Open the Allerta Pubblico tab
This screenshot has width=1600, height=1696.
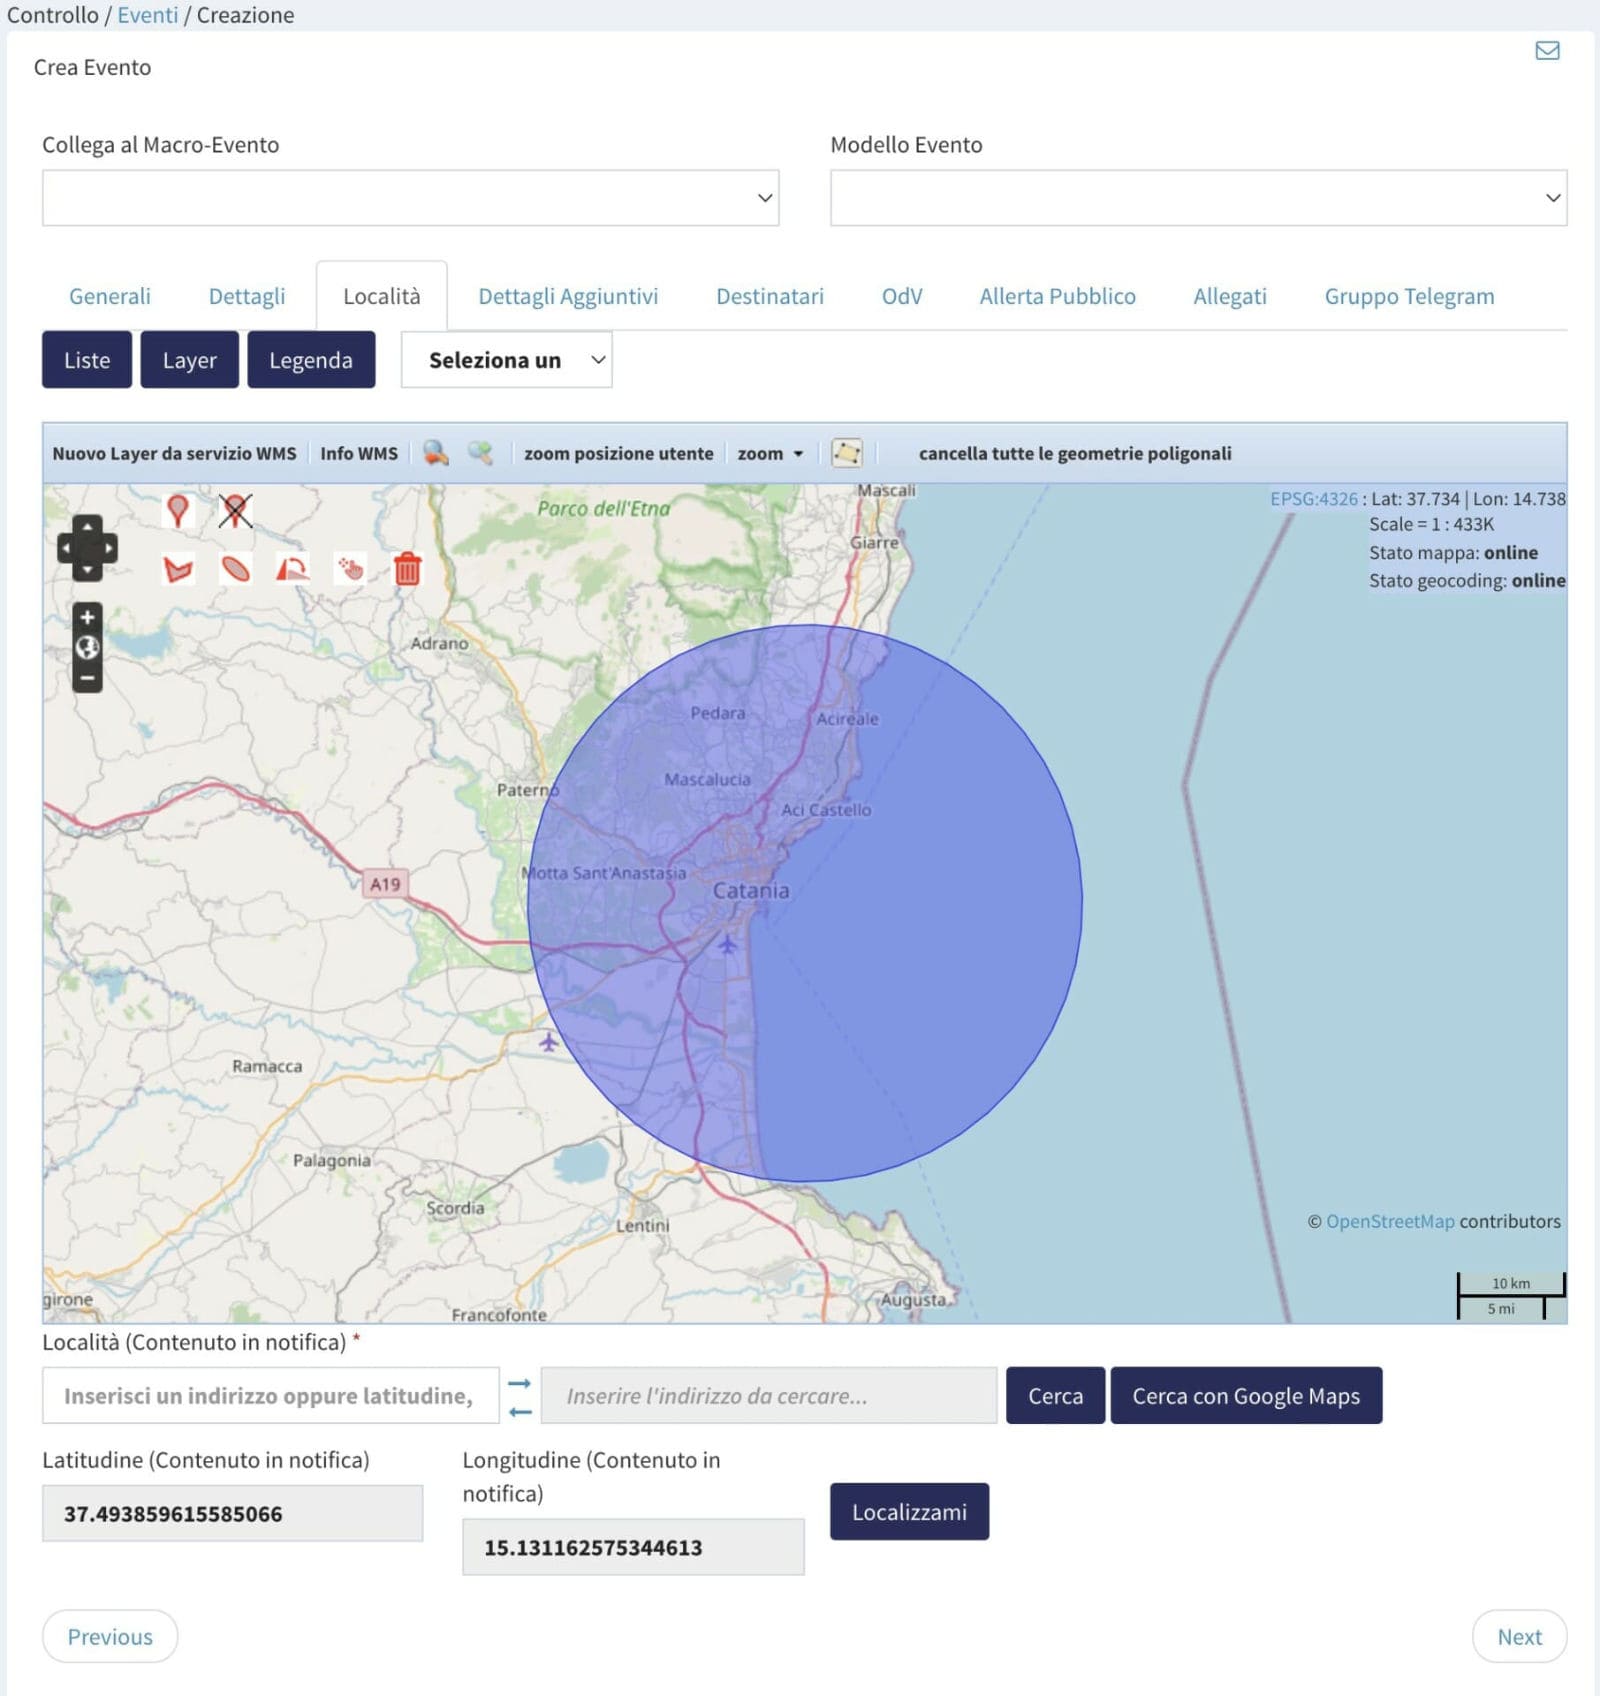point(1057,296)
